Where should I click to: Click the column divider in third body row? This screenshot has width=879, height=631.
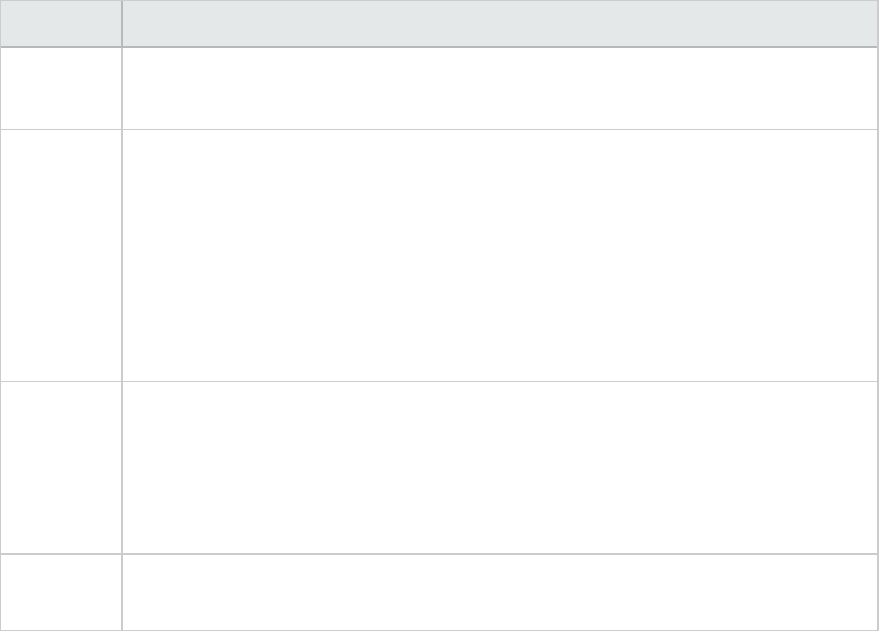(122, 467)
